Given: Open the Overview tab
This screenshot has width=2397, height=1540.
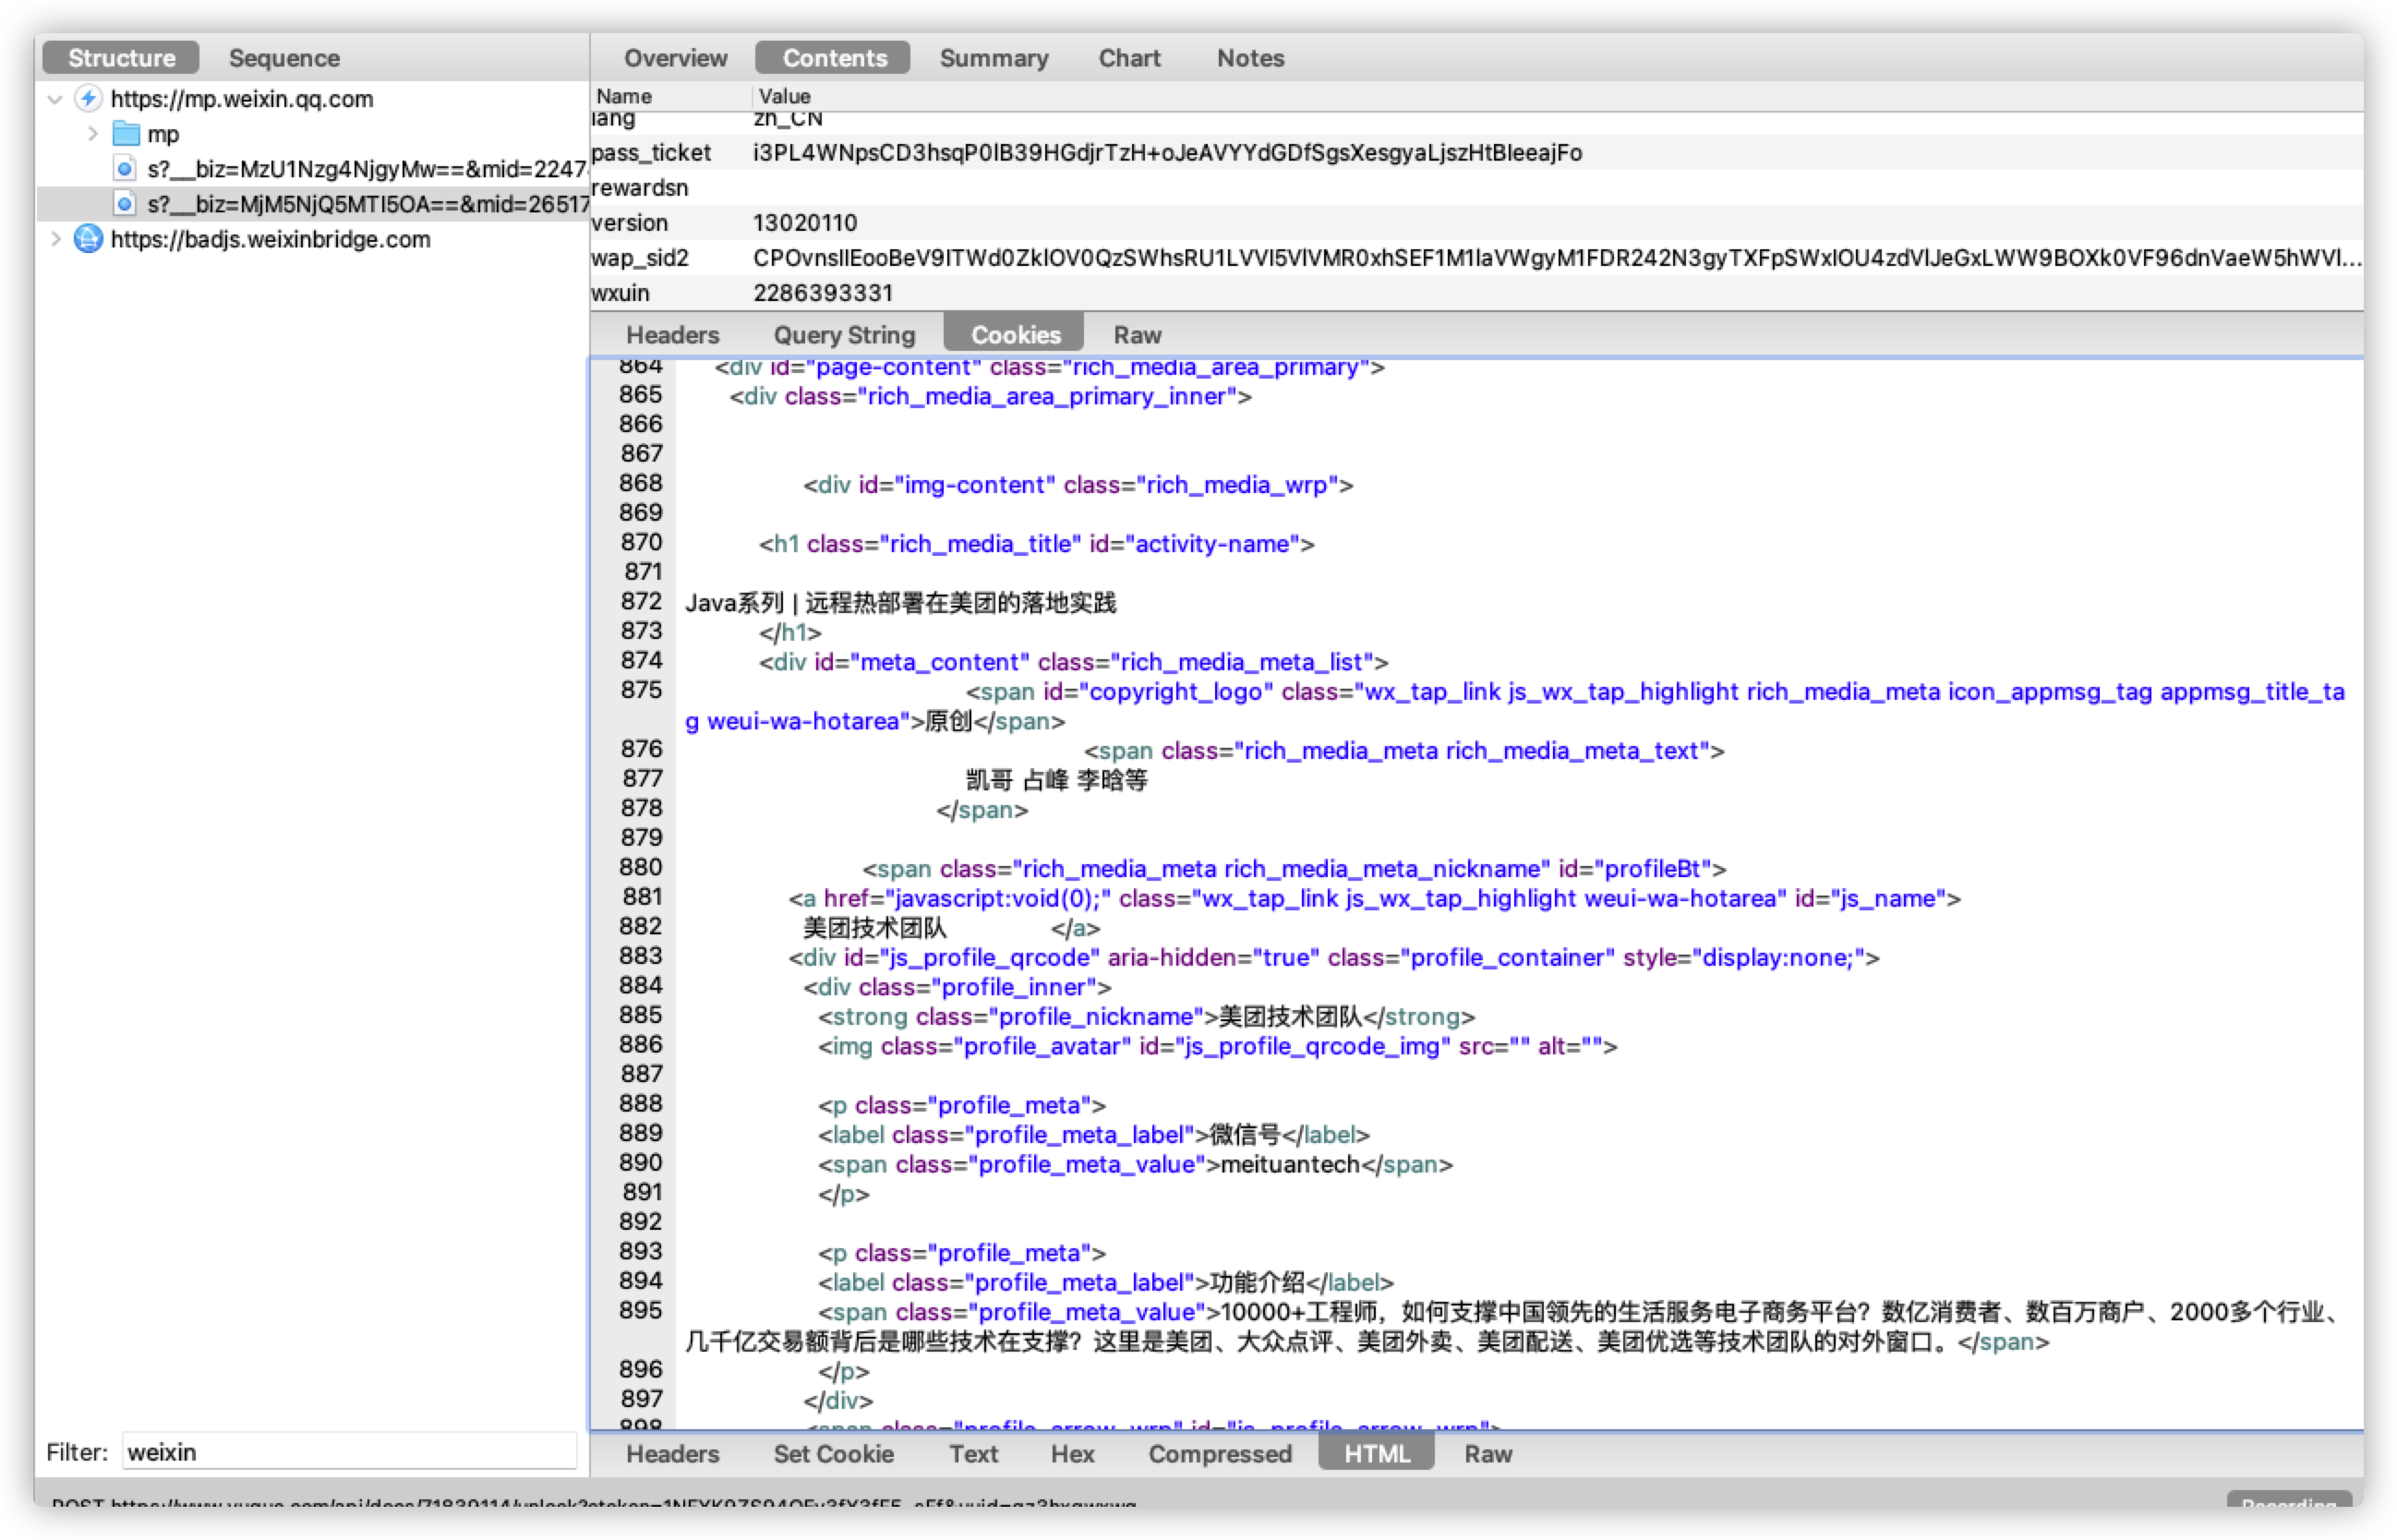Looking at the screenshot, I should point(675,58).
